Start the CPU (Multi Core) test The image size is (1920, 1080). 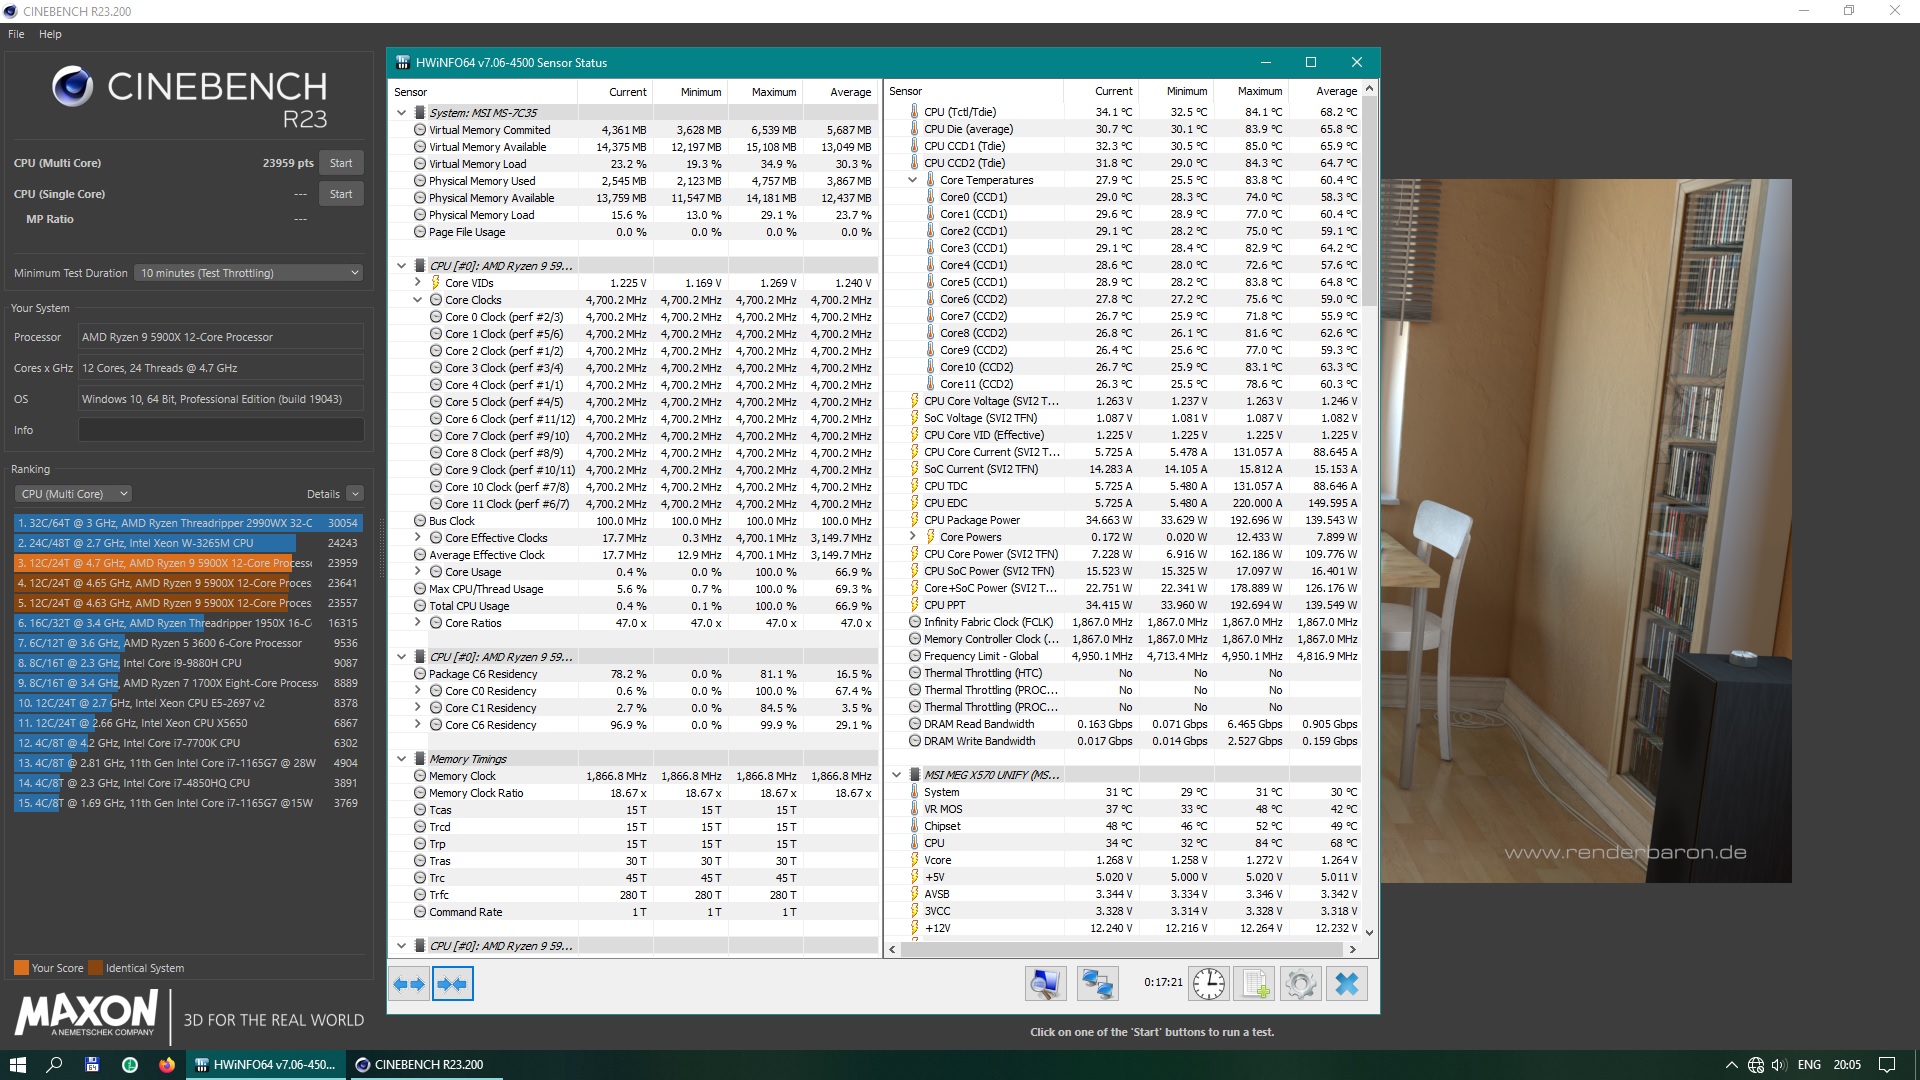point(341,163)
